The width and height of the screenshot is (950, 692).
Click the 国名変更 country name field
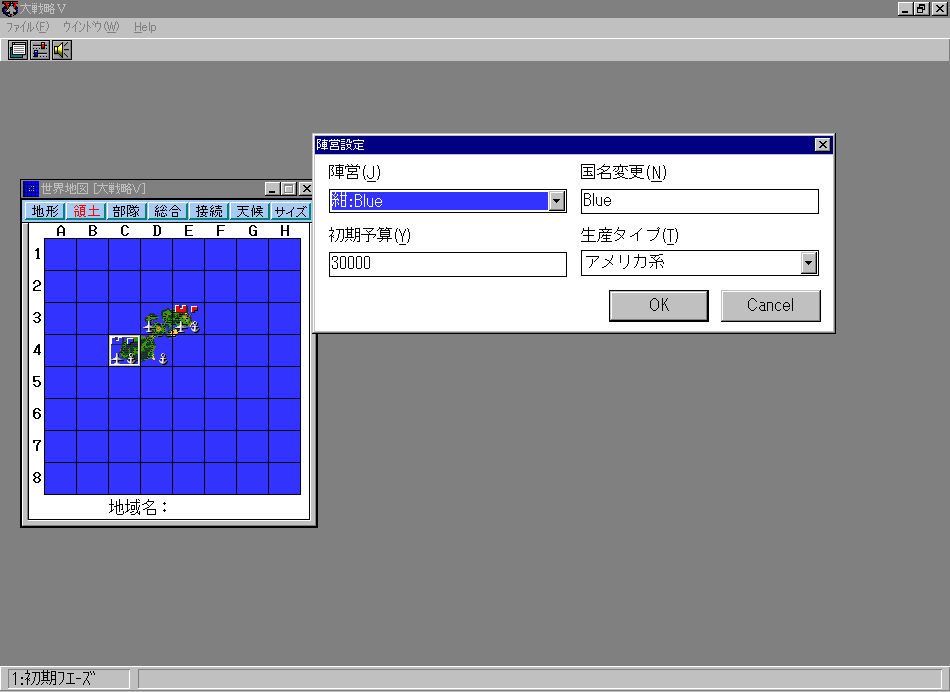pyautogui.click(x=699, y=201)
